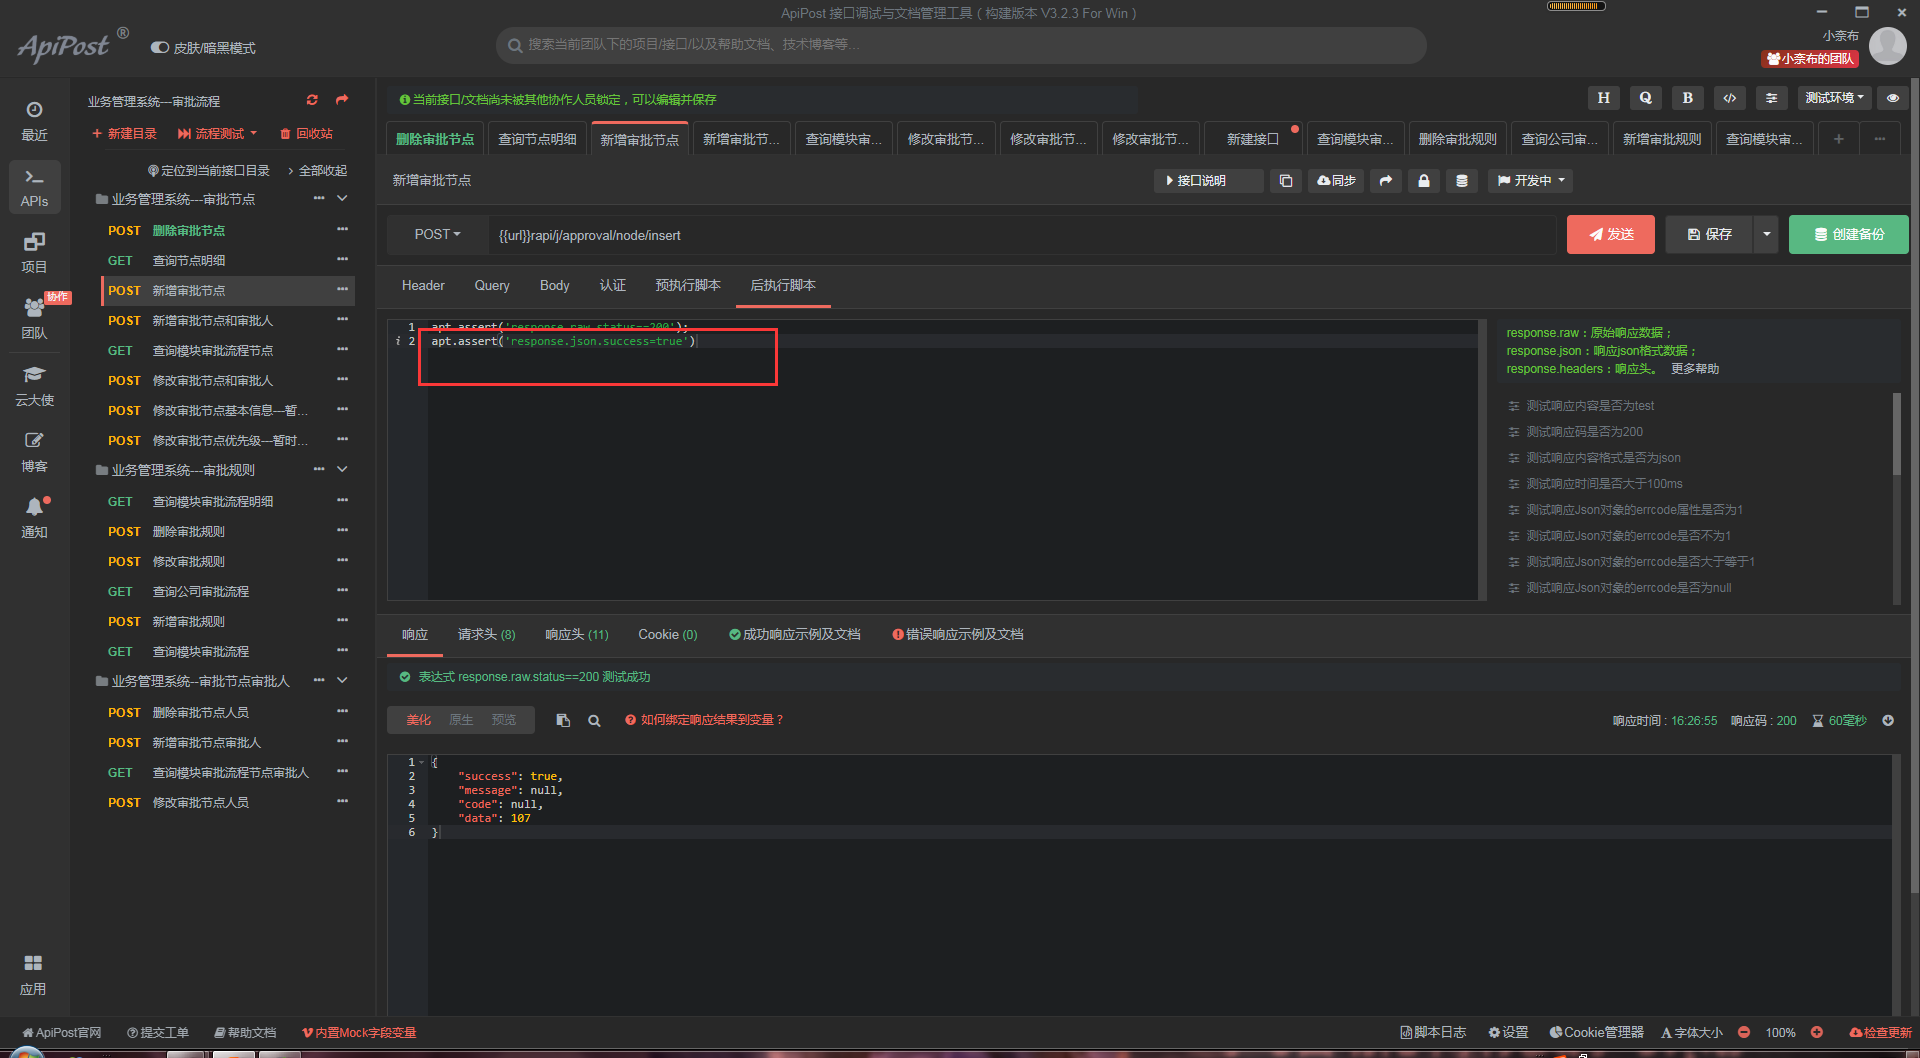Viewport: 1920px width, 1058px height.
Task: Open the 团队 sidebar icon
Action: point(34,319)
